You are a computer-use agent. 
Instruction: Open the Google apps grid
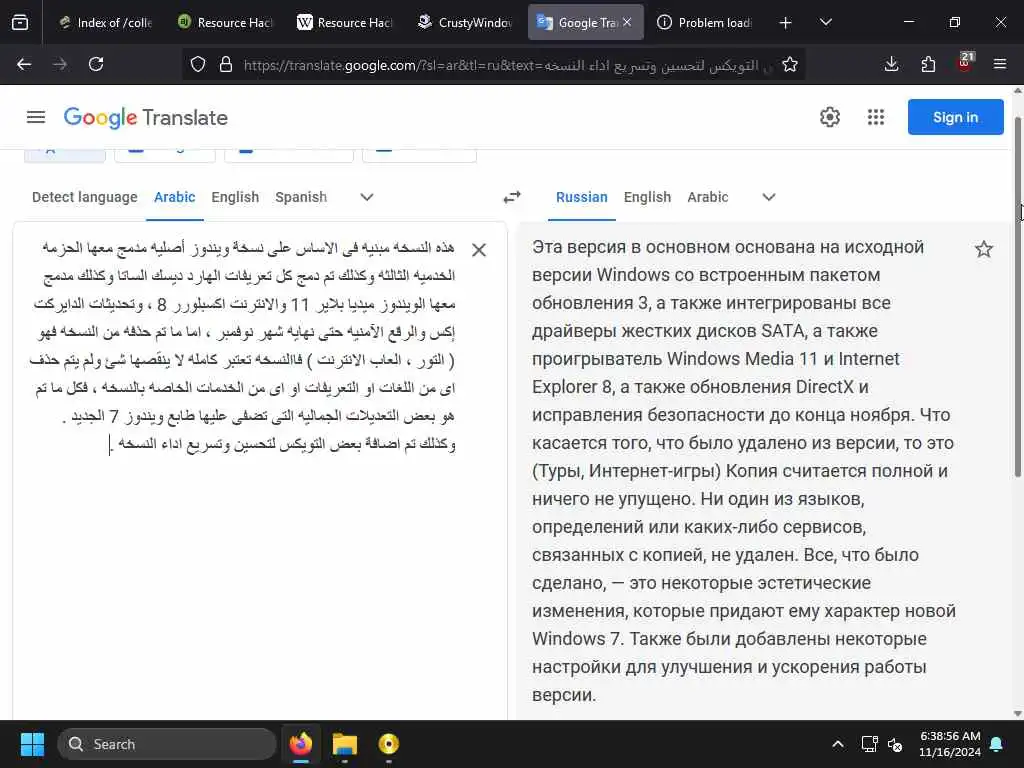click(x=876, y=118)
